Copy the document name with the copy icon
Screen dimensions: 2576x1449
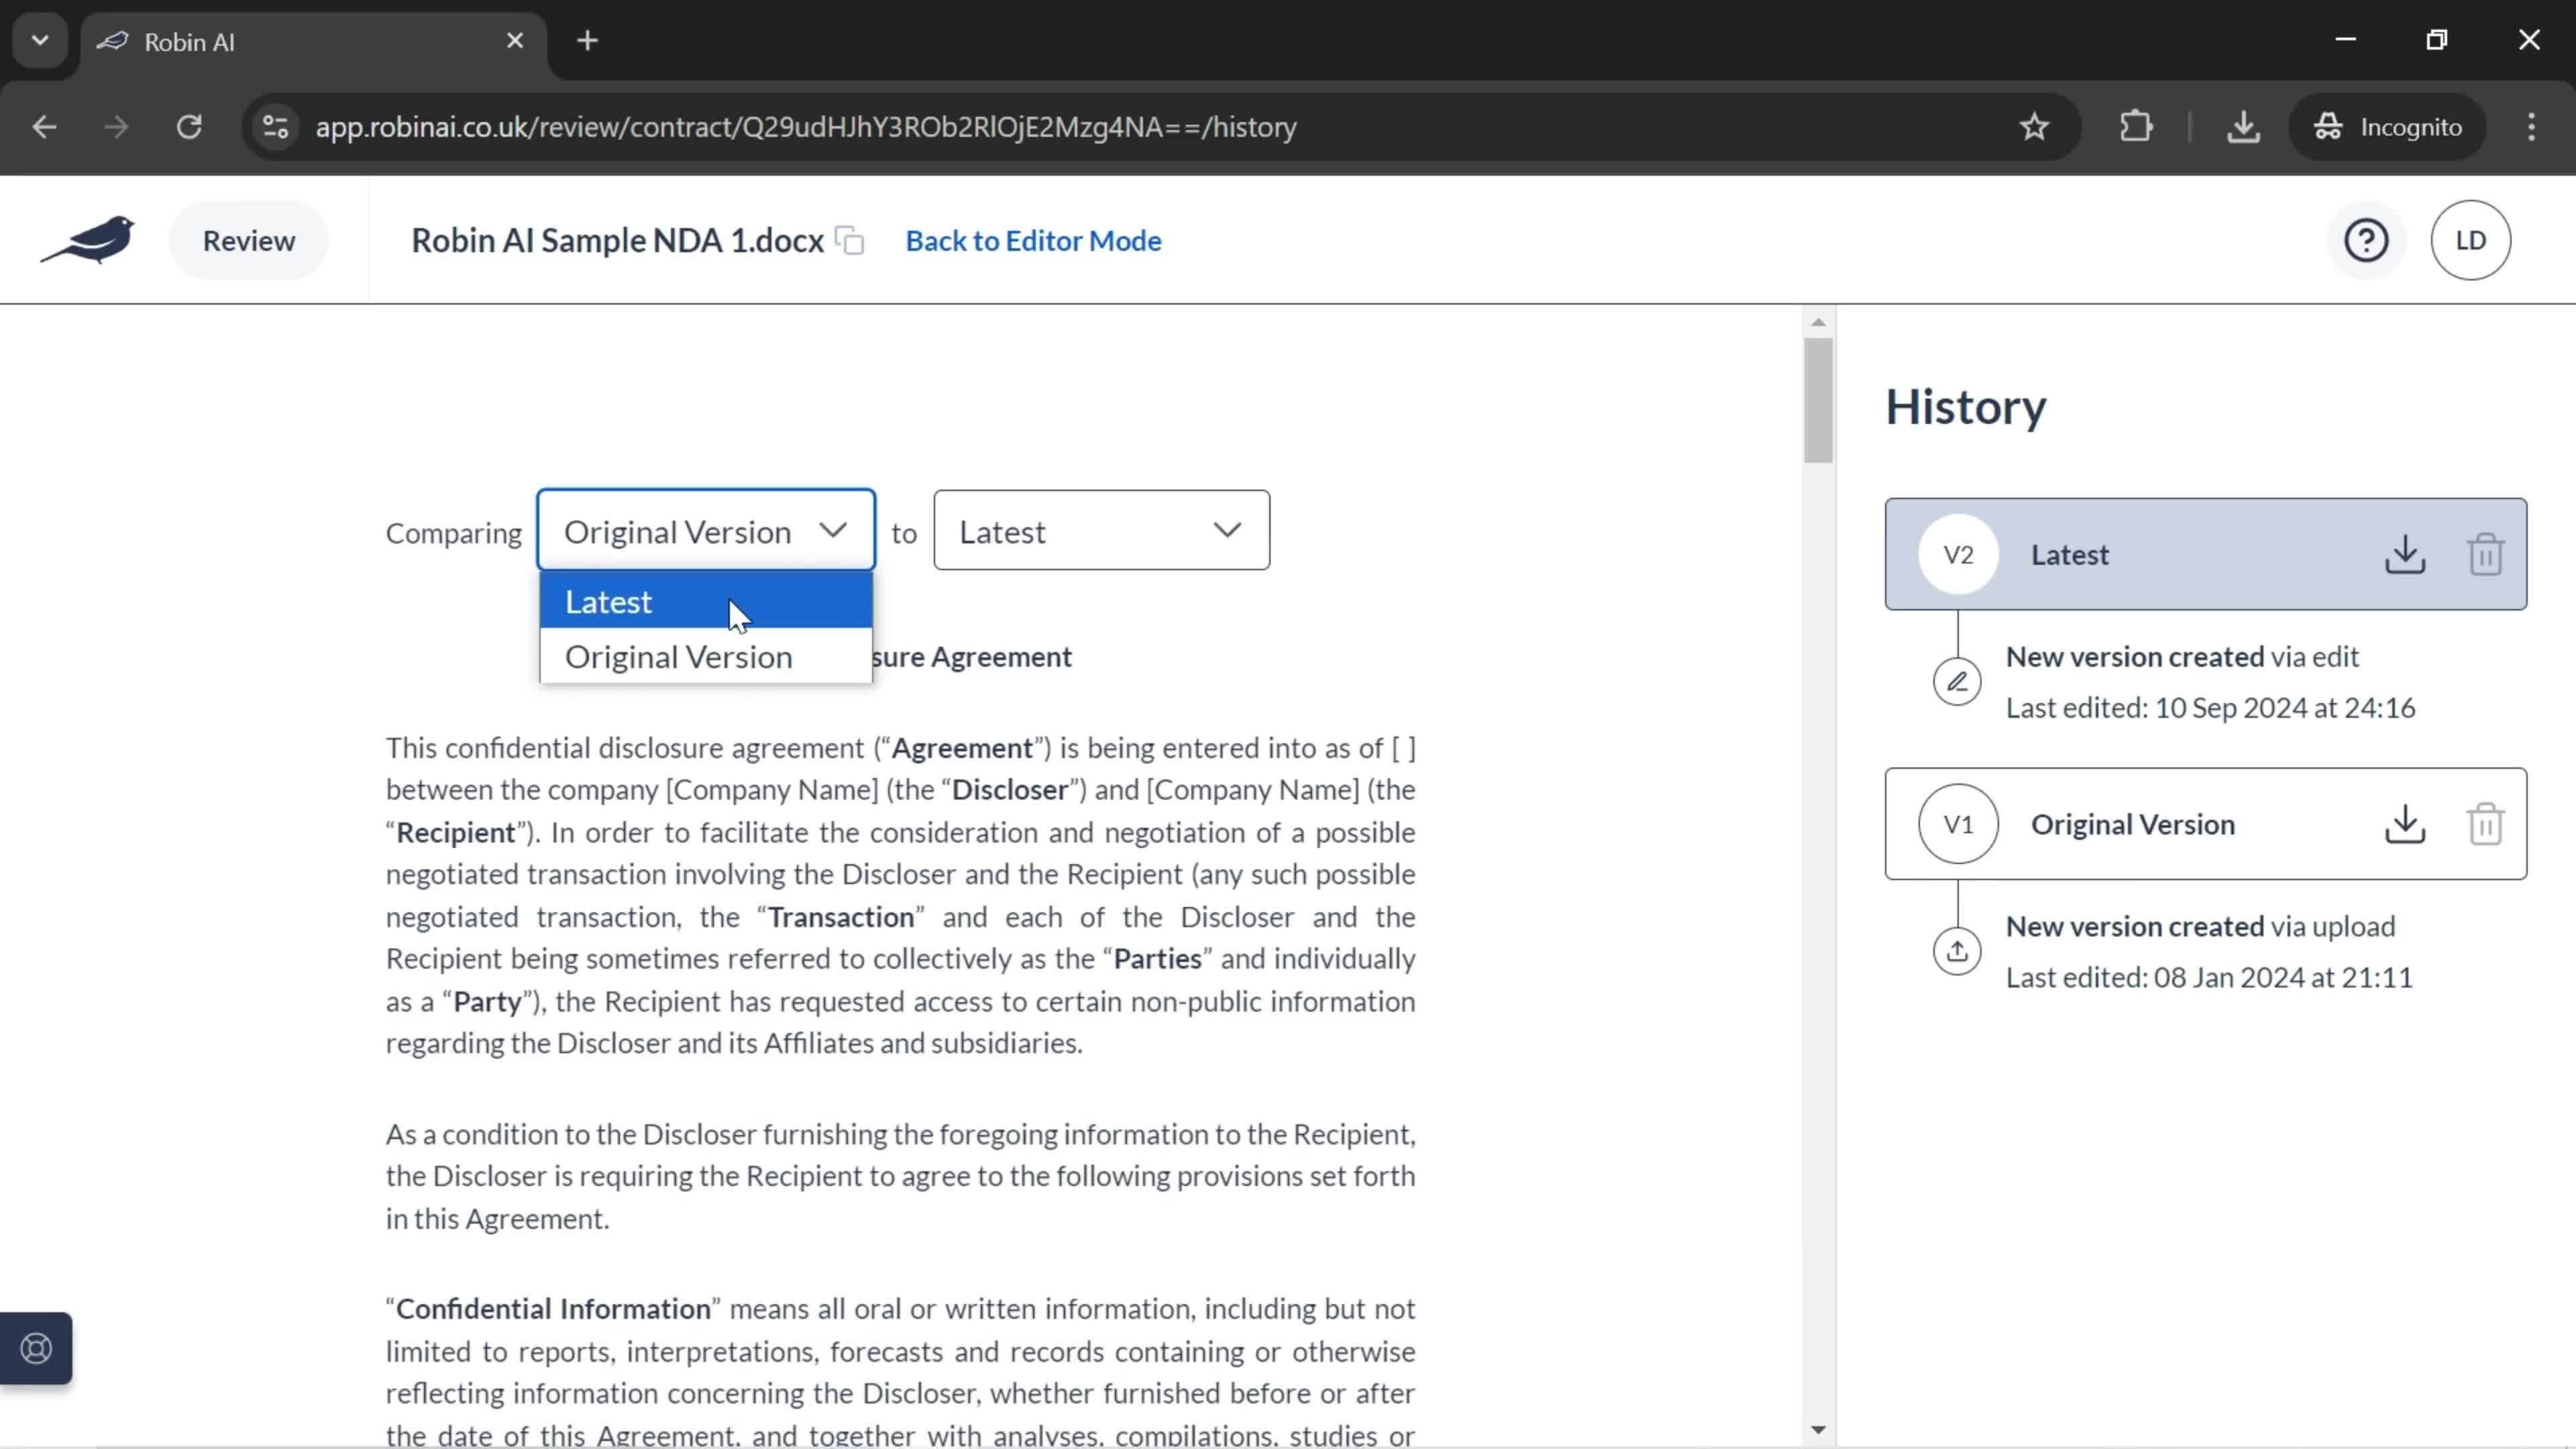[x=850, y=241]
